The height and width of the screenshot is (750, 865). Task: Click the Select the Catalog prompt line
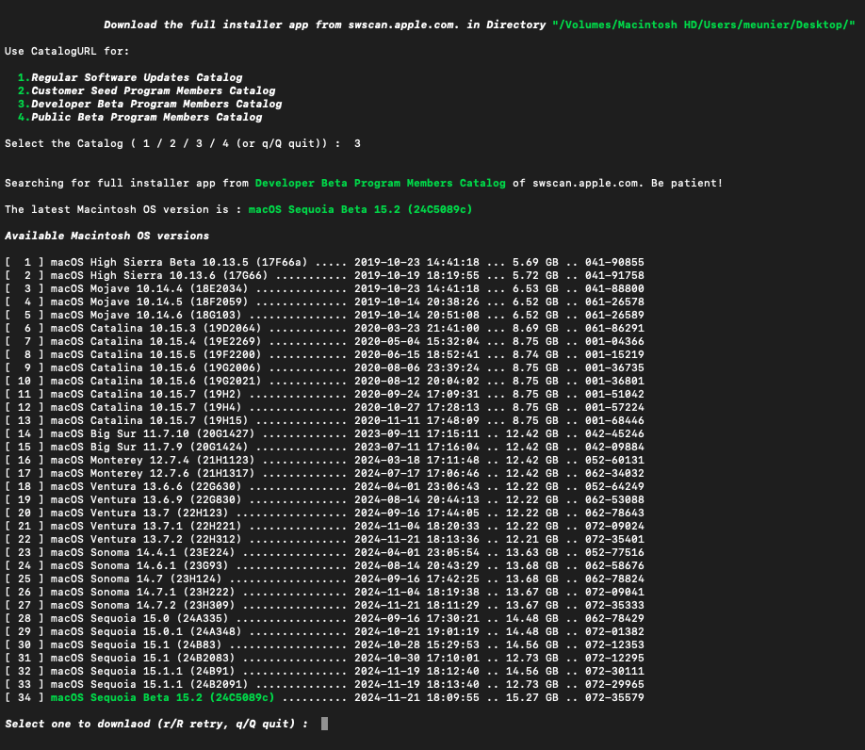tap(183, 144)
